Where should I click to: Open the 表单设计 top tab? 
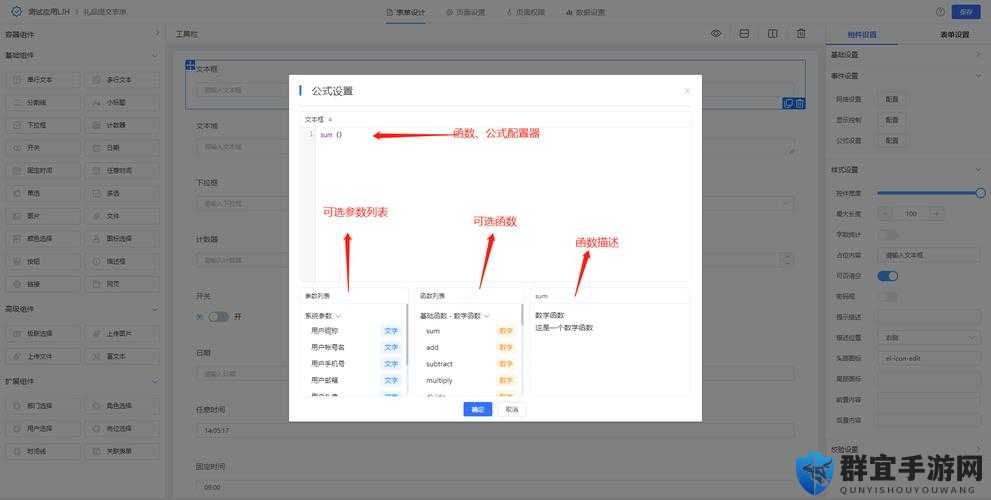coord(406,12)
